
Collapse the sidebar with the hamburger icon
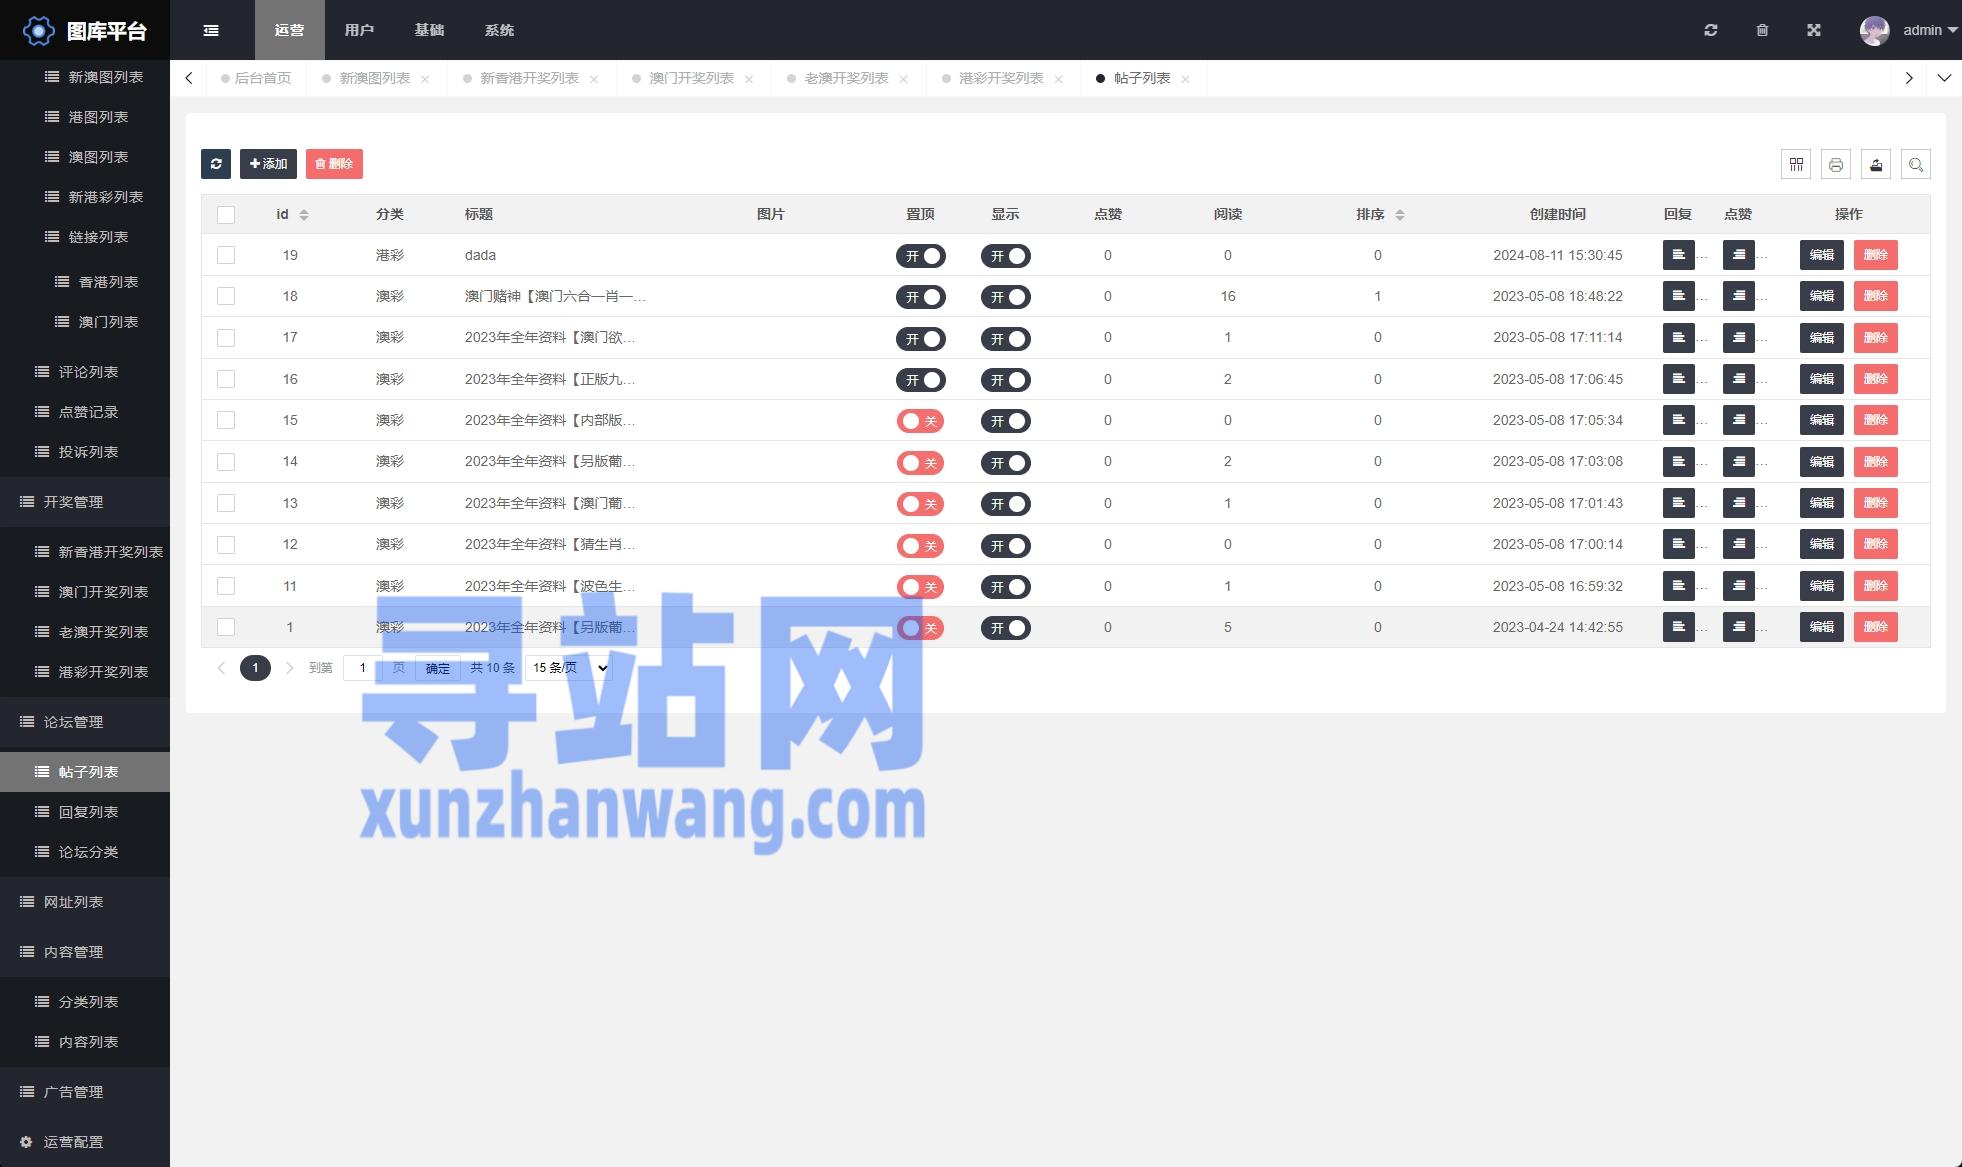click(x=211, y=30)
